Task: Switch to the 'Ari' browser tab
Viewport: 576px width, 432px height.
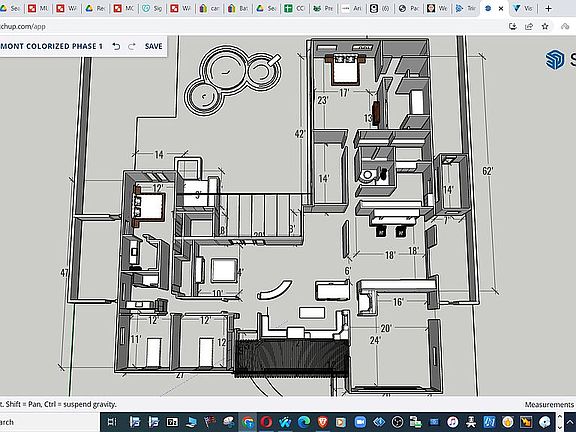Action: coord(352,8)
